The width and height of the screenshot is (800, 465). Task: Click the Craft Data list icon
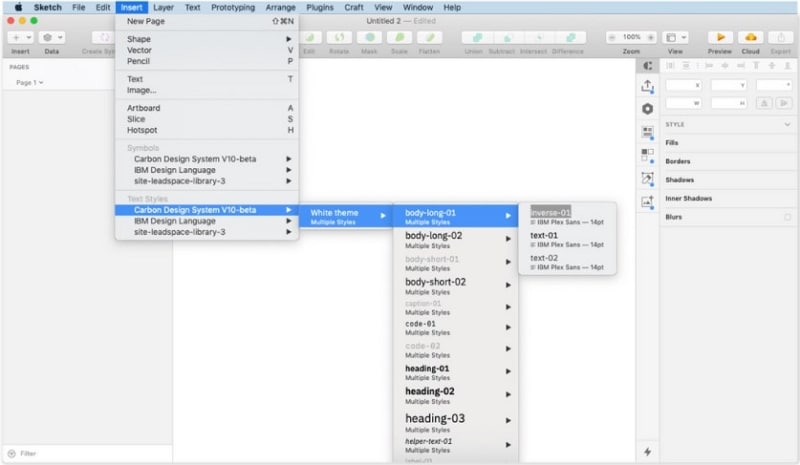(647, 132)
